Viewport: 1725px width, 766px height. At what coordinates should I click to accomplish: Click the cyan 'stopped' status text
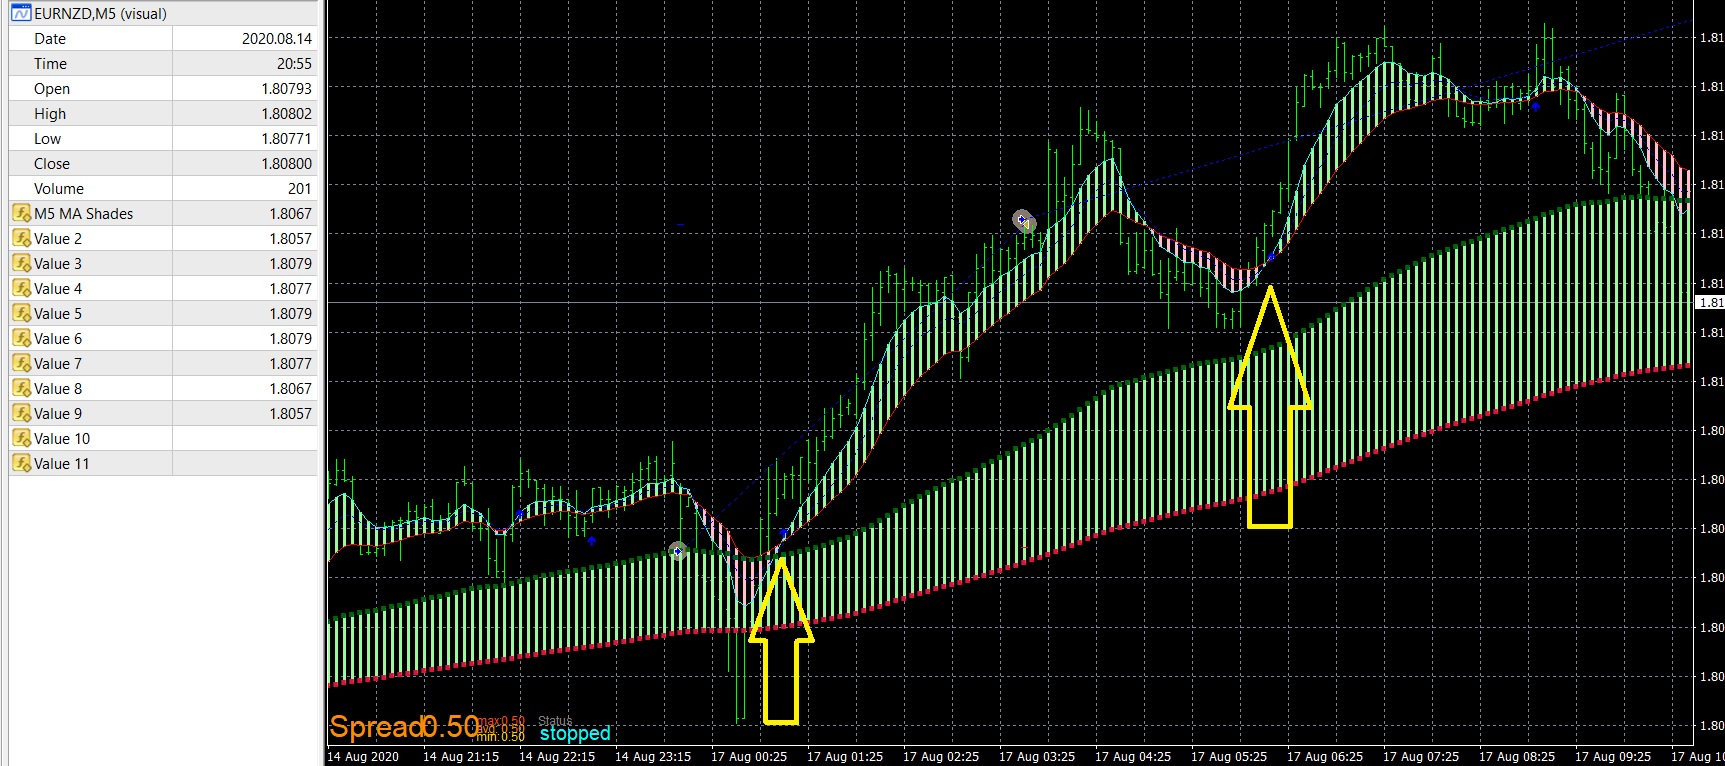[x=575, y=733]
